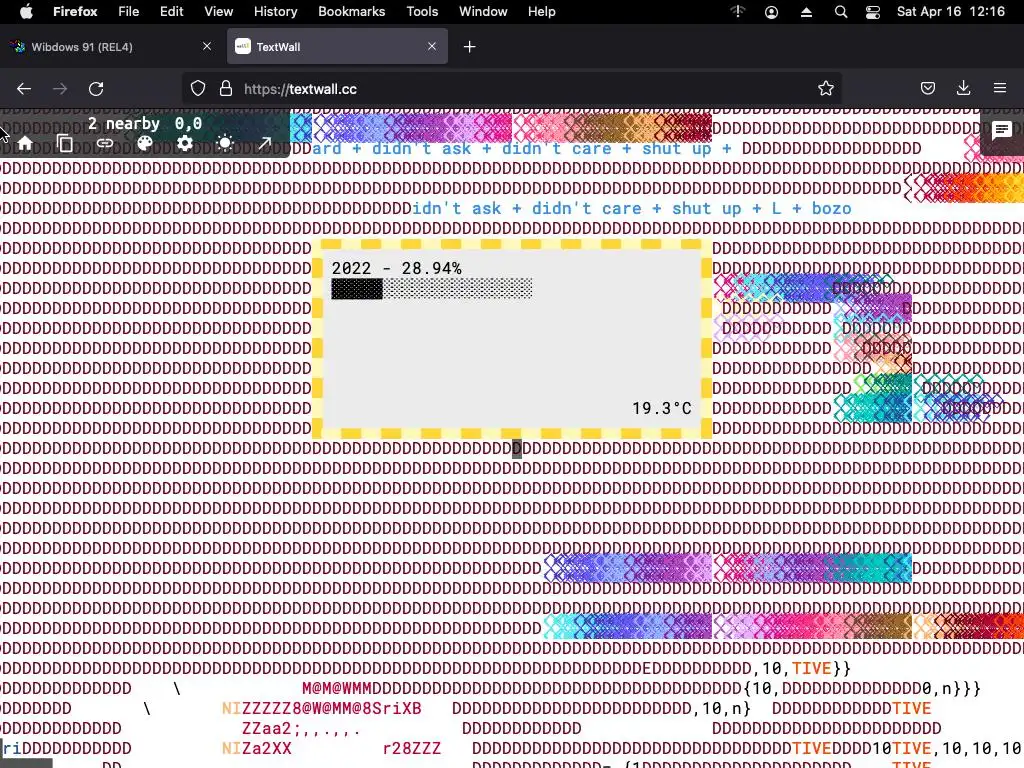Close the TextWall tab
Screen dimensions: 1024x768
432,46
